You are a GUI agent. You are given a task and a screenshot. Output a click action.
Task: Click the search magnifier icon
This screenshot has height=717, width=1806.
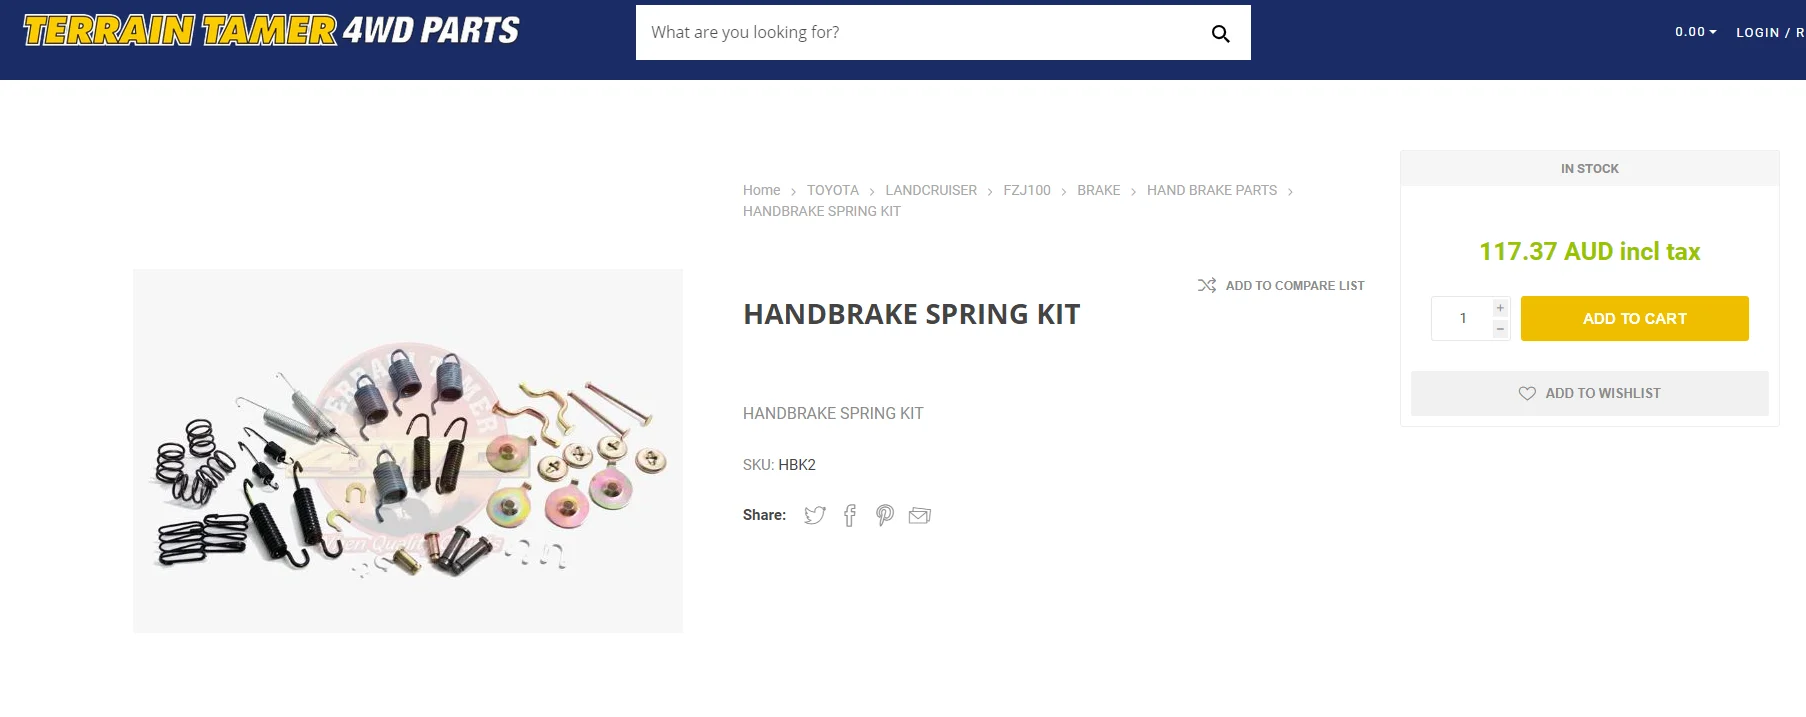1220,33
